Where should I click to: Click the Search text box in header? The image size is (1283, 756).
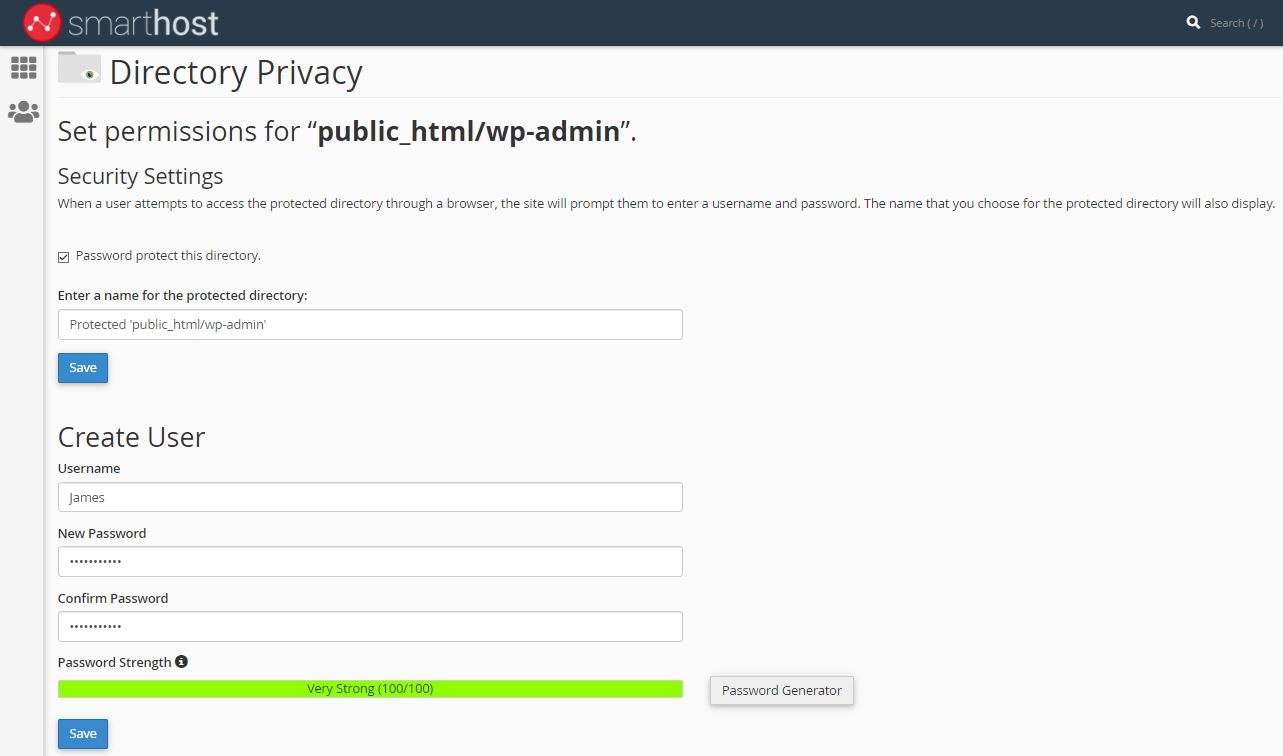tap(1237, 23)
